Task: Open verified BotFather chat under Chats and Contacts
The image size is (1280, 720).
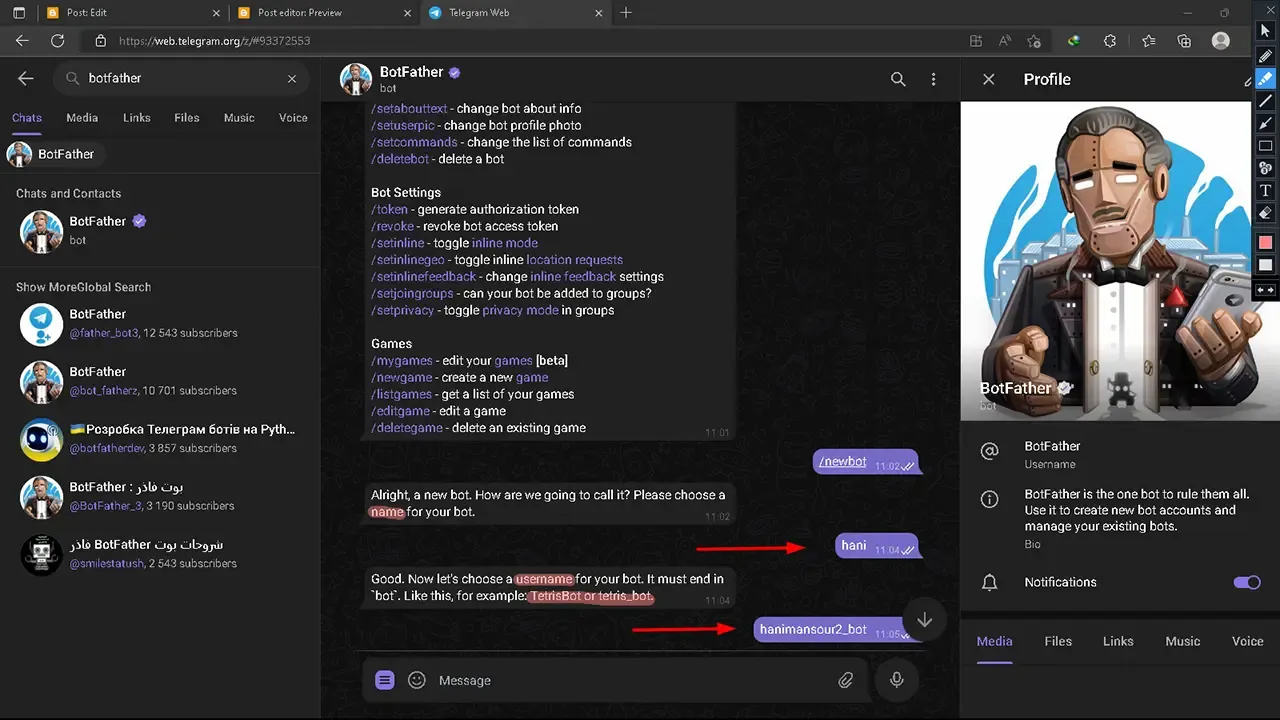Action: coord(160,230)
